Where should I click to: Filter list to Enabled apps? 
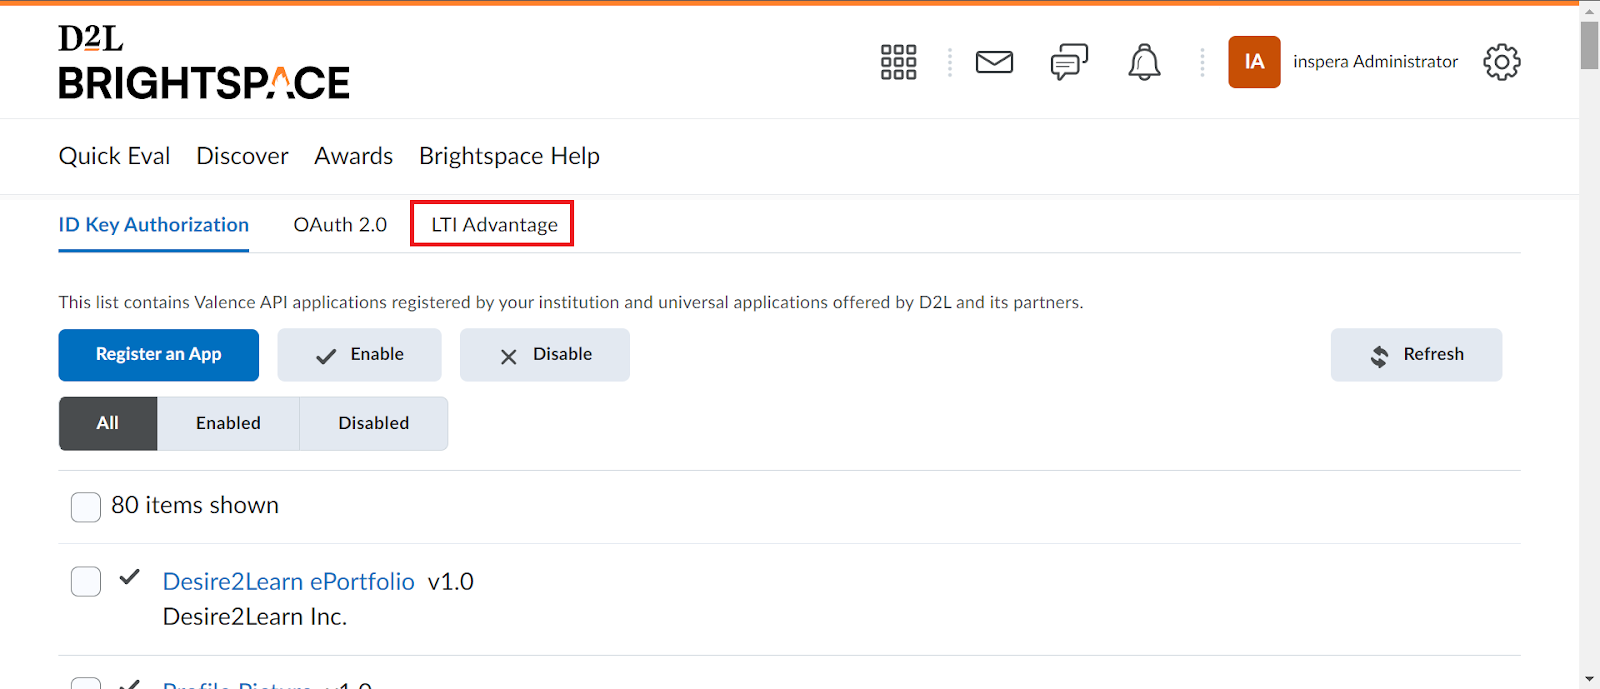click(x=228, y=423)
